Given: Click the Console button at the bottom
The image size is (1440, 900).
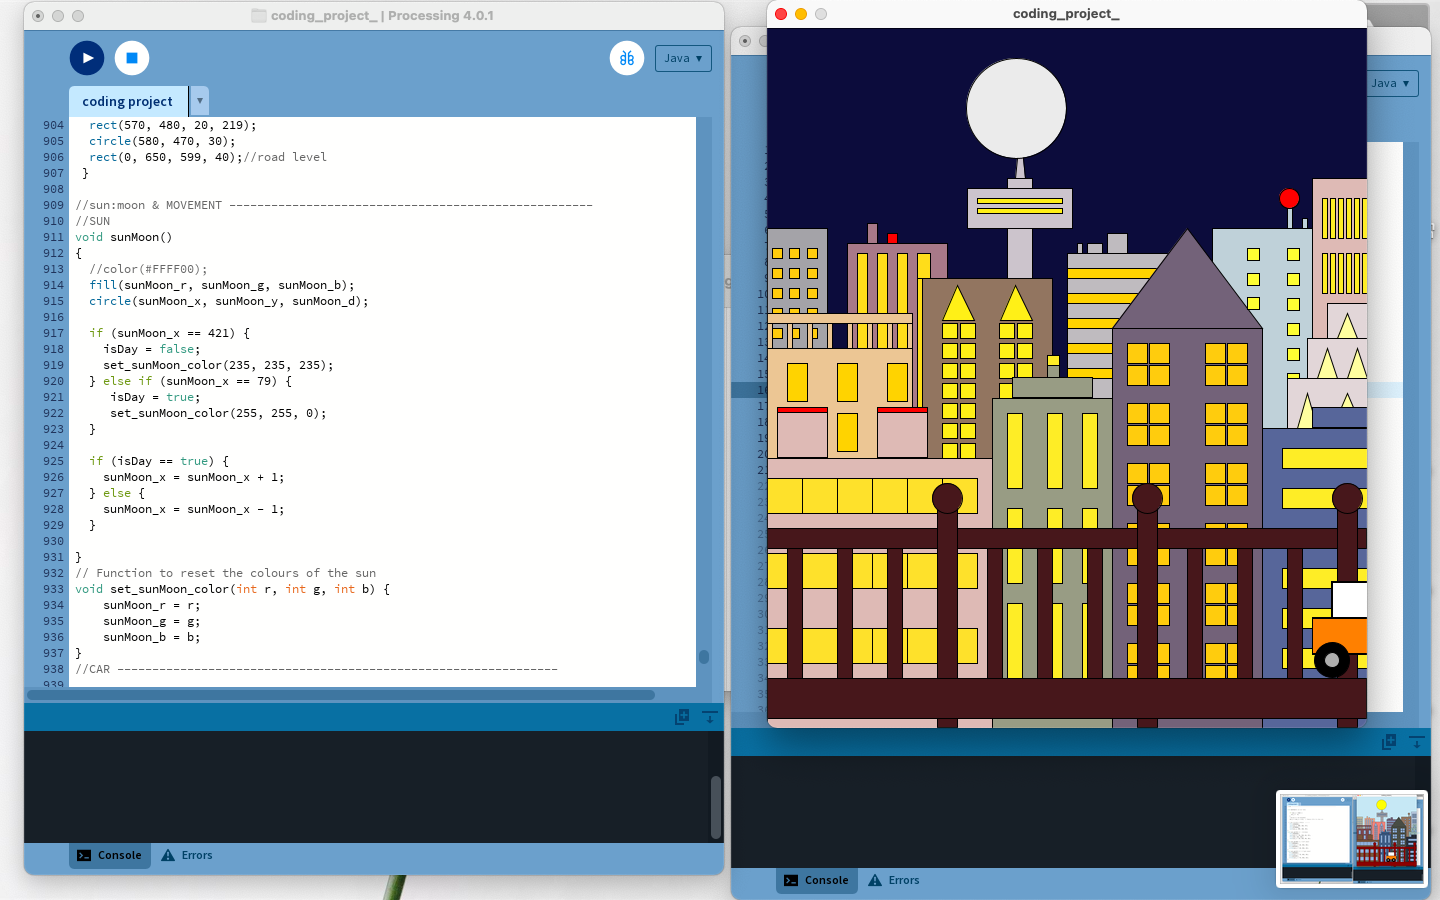Looking at the screenshot, I should (109, 855).
